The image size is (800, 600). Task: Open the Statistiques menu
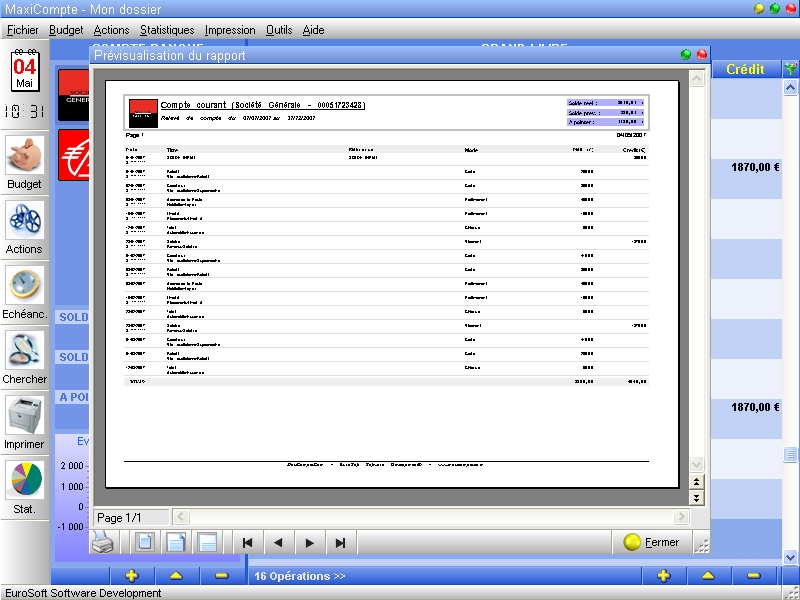tap(167, 30)
